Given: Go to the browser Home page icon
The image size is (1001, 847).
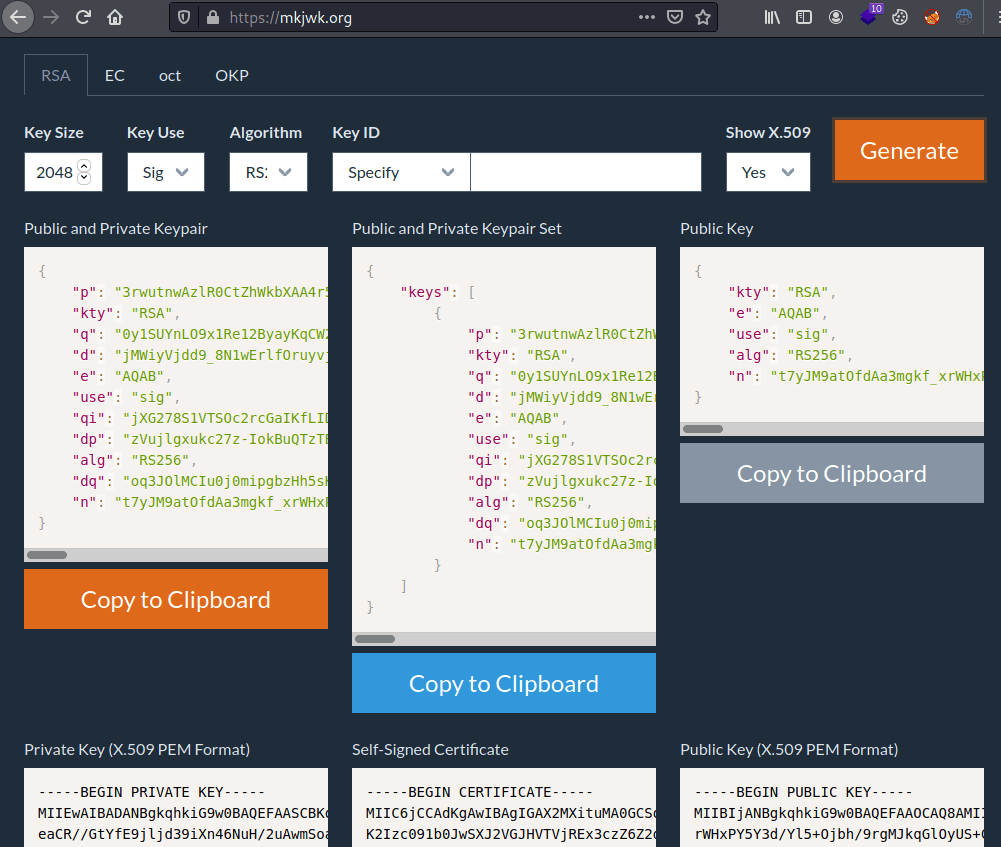Looking at the screenshot, I should [x=115, y=17].
